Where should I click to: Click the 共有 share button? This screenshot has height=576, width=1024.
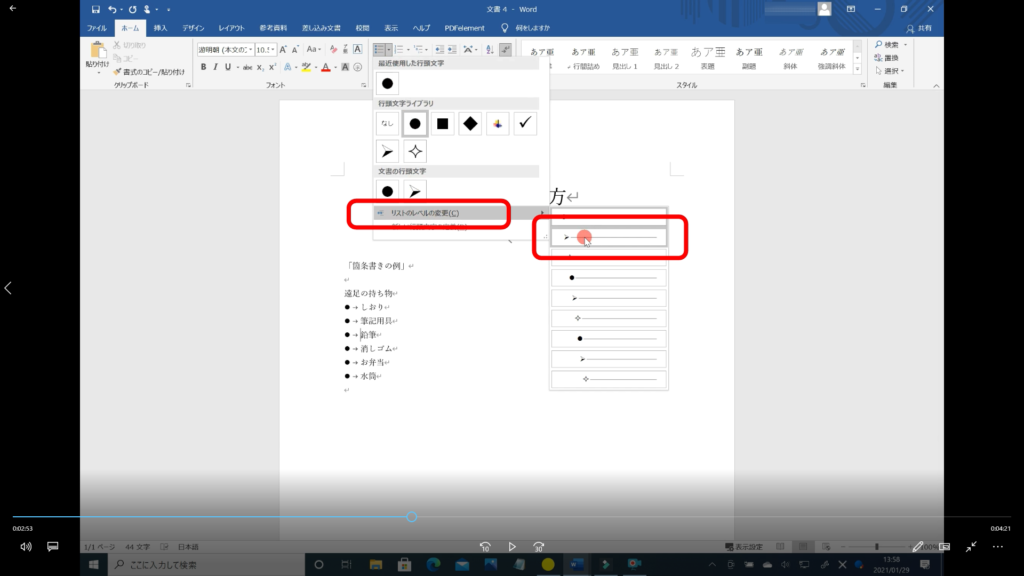tap(918, 28)
